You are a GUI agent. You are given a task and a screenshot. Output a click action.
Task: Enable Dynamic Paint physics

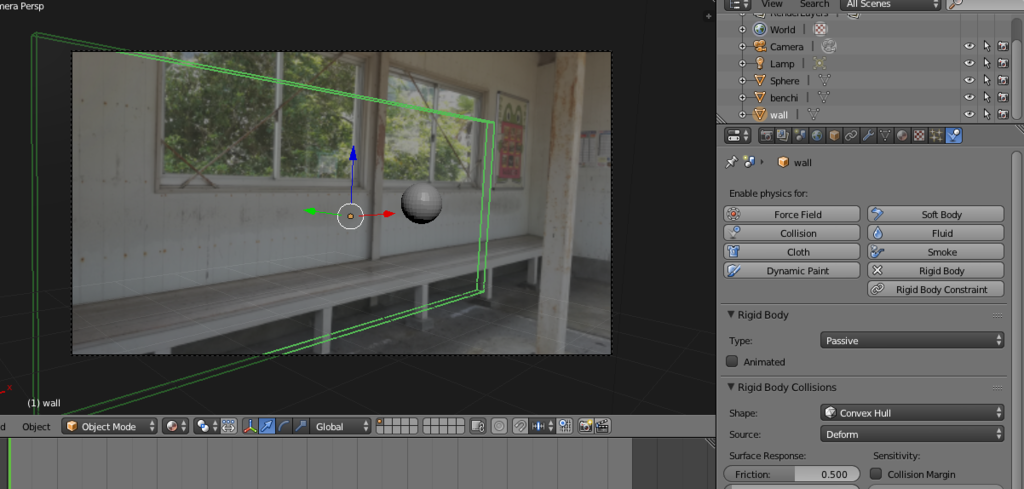point(792,270)
